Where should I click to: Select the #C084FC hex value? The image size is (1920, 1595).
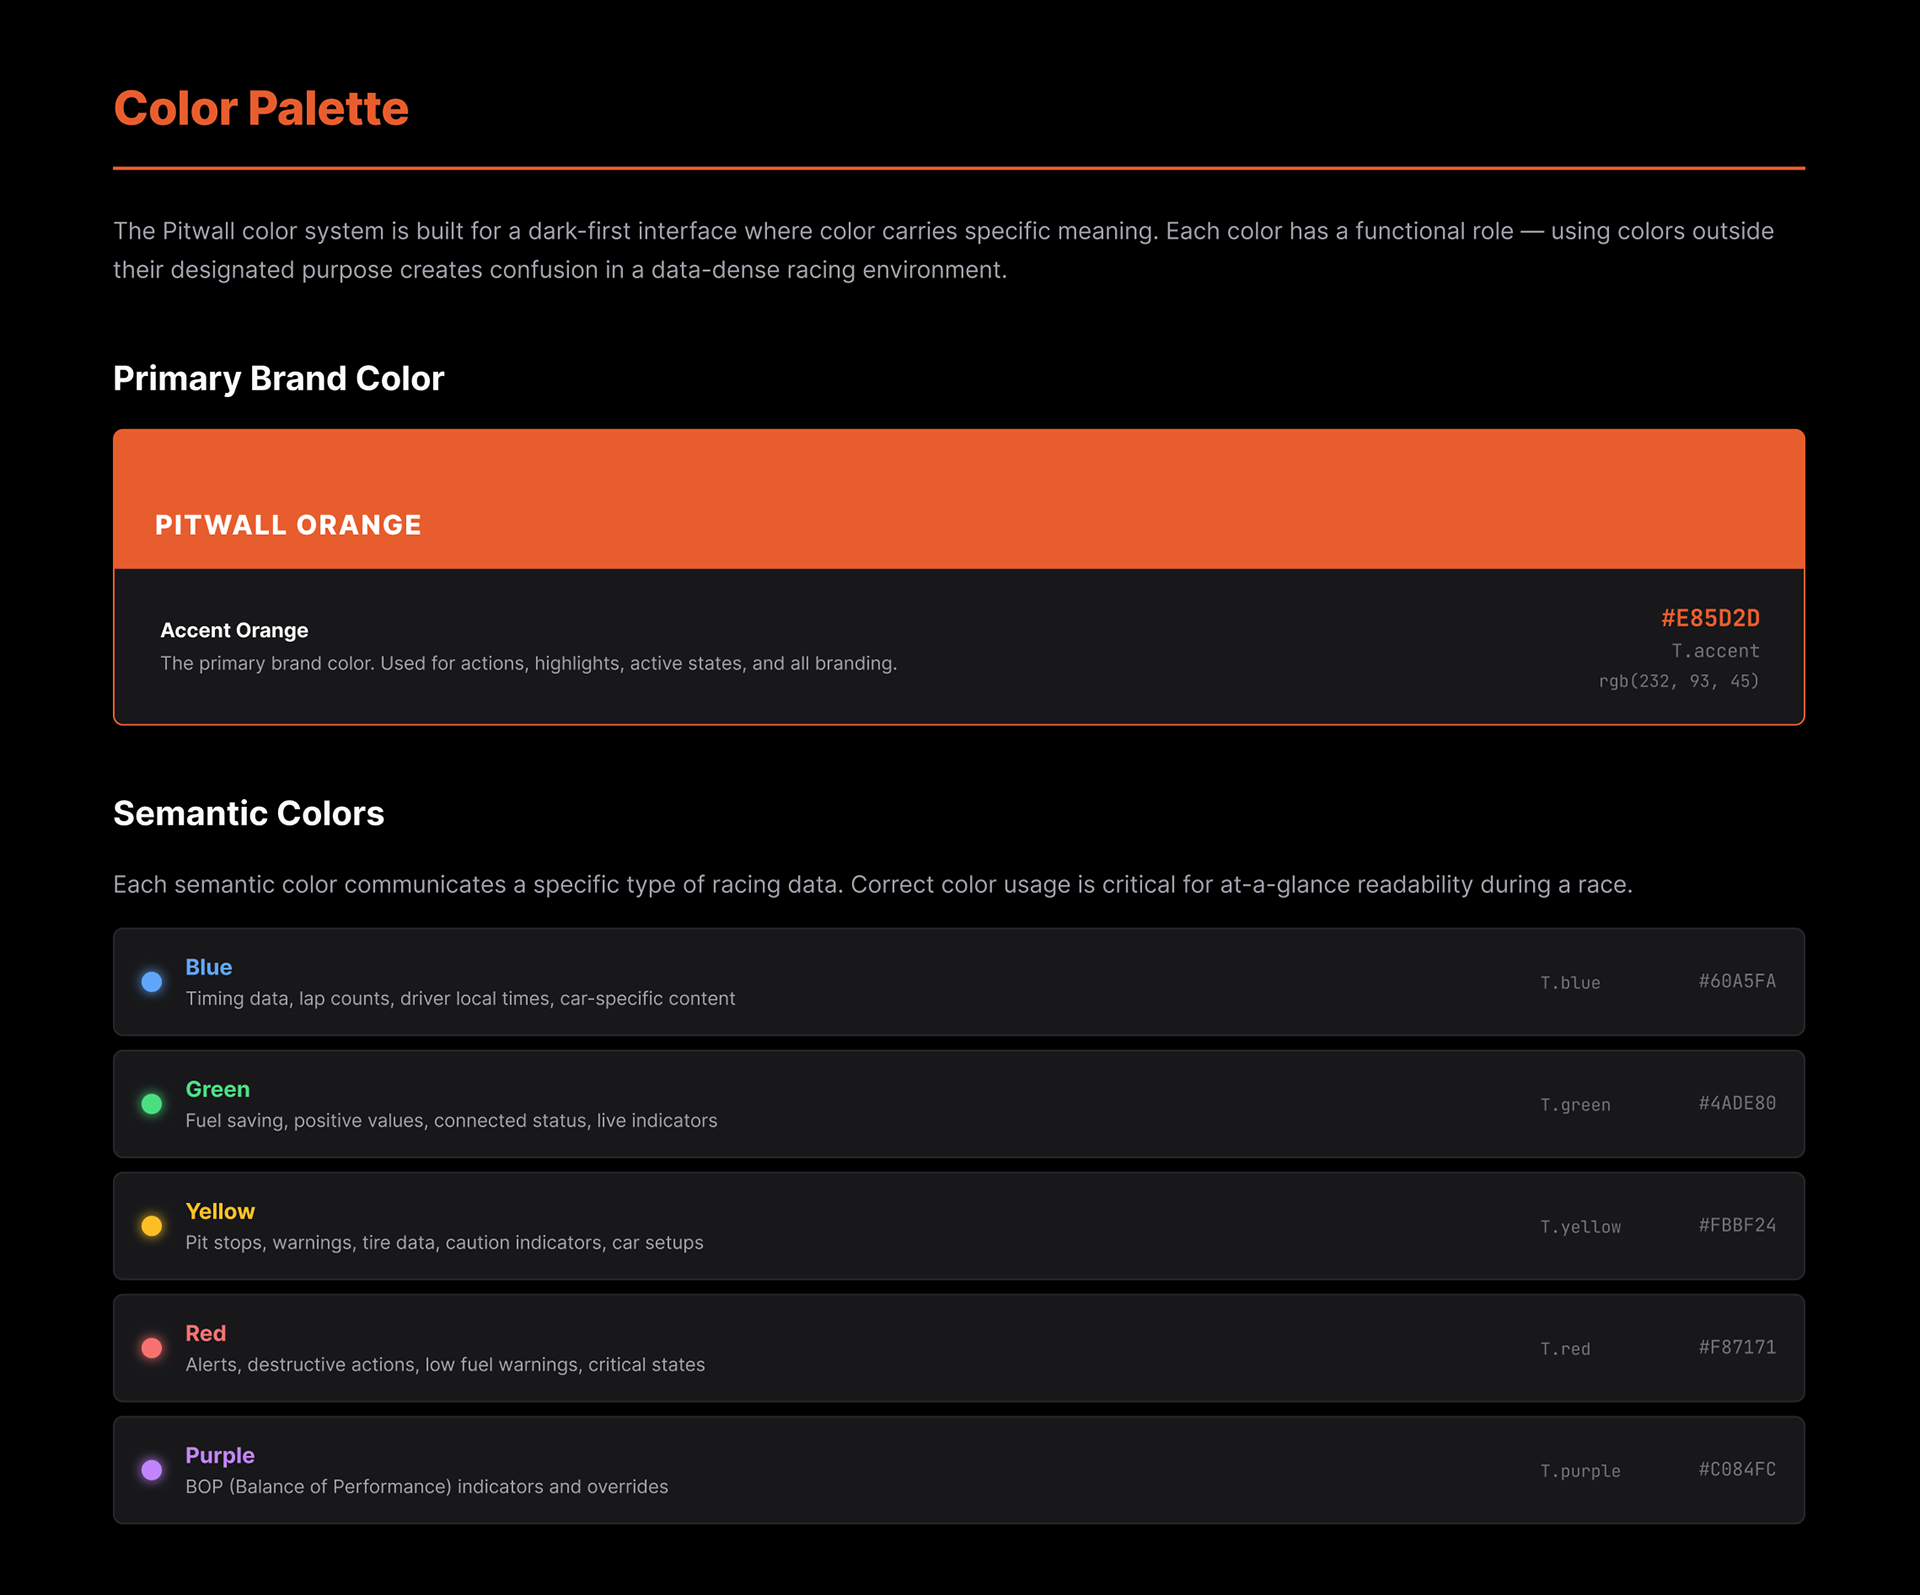(1737, 1469)
